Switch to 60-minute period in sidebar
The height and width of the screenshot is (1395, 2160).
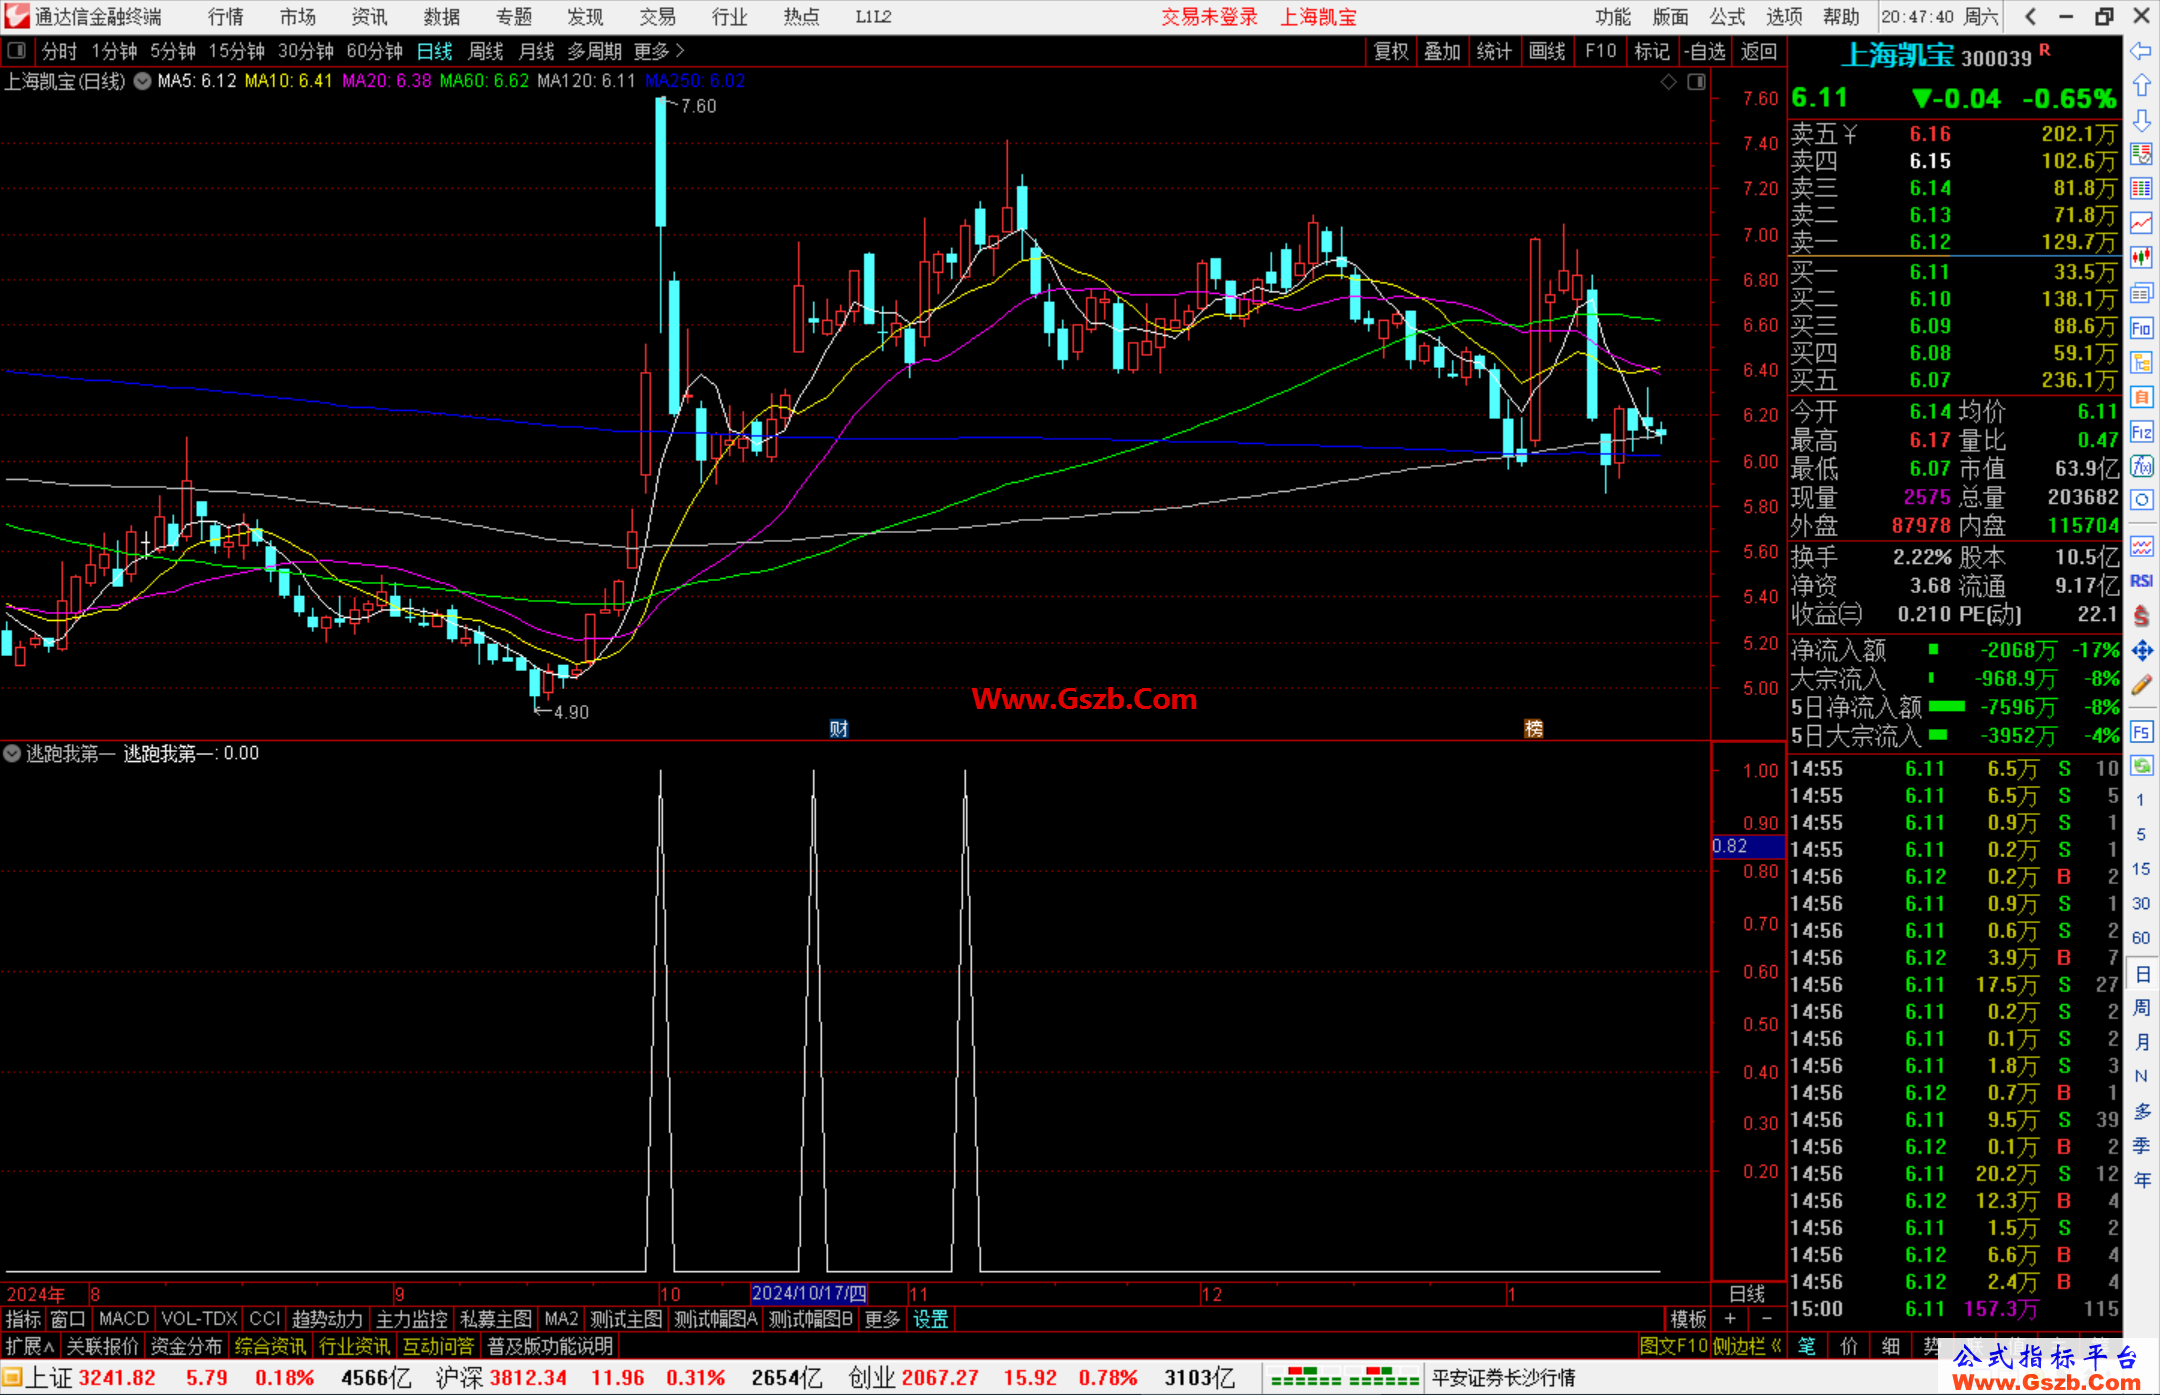(2140, 938)
